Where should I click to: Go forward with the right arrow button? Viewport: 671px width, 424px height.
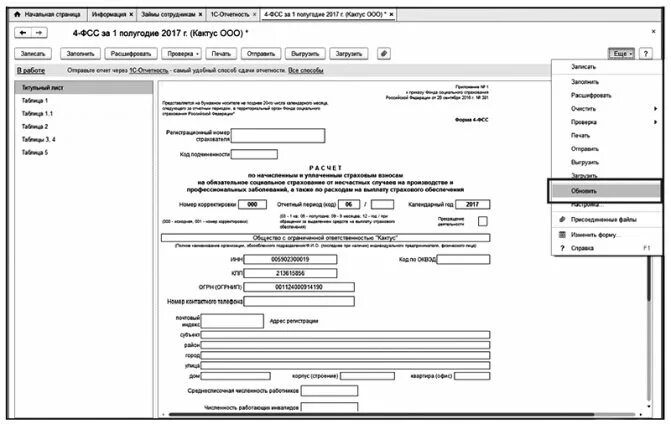(x=39, y=33)
